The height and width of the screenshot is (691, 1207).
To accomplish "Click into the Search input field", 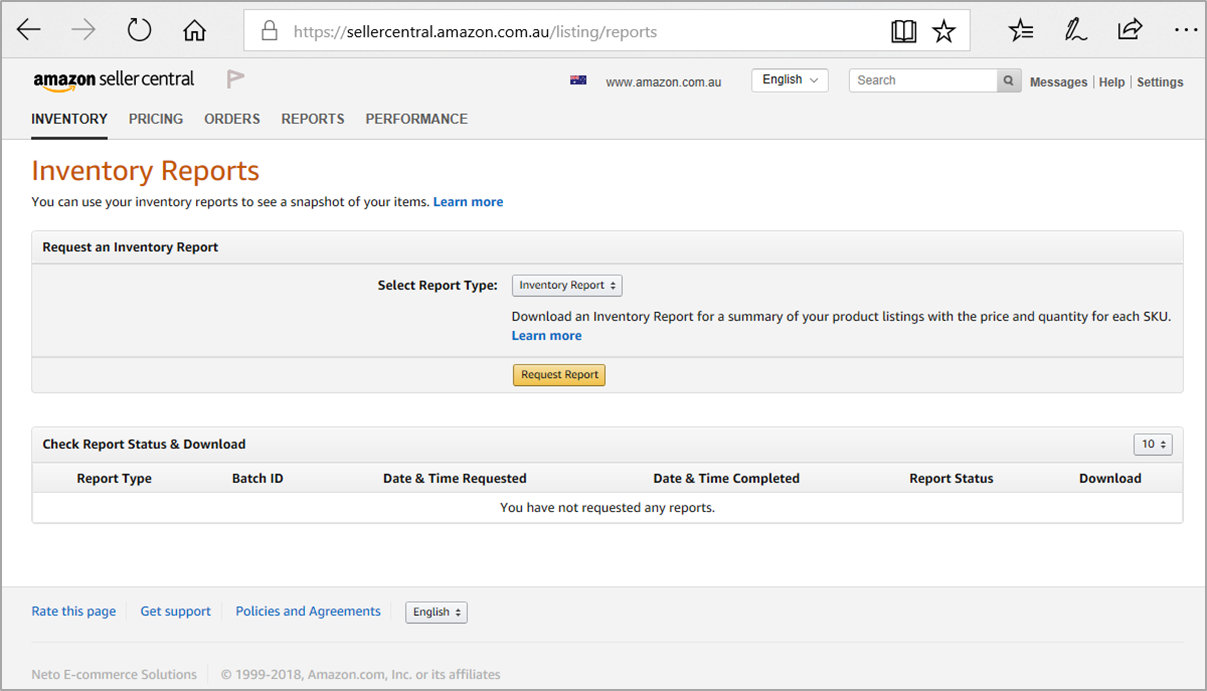I will [923, 81].
